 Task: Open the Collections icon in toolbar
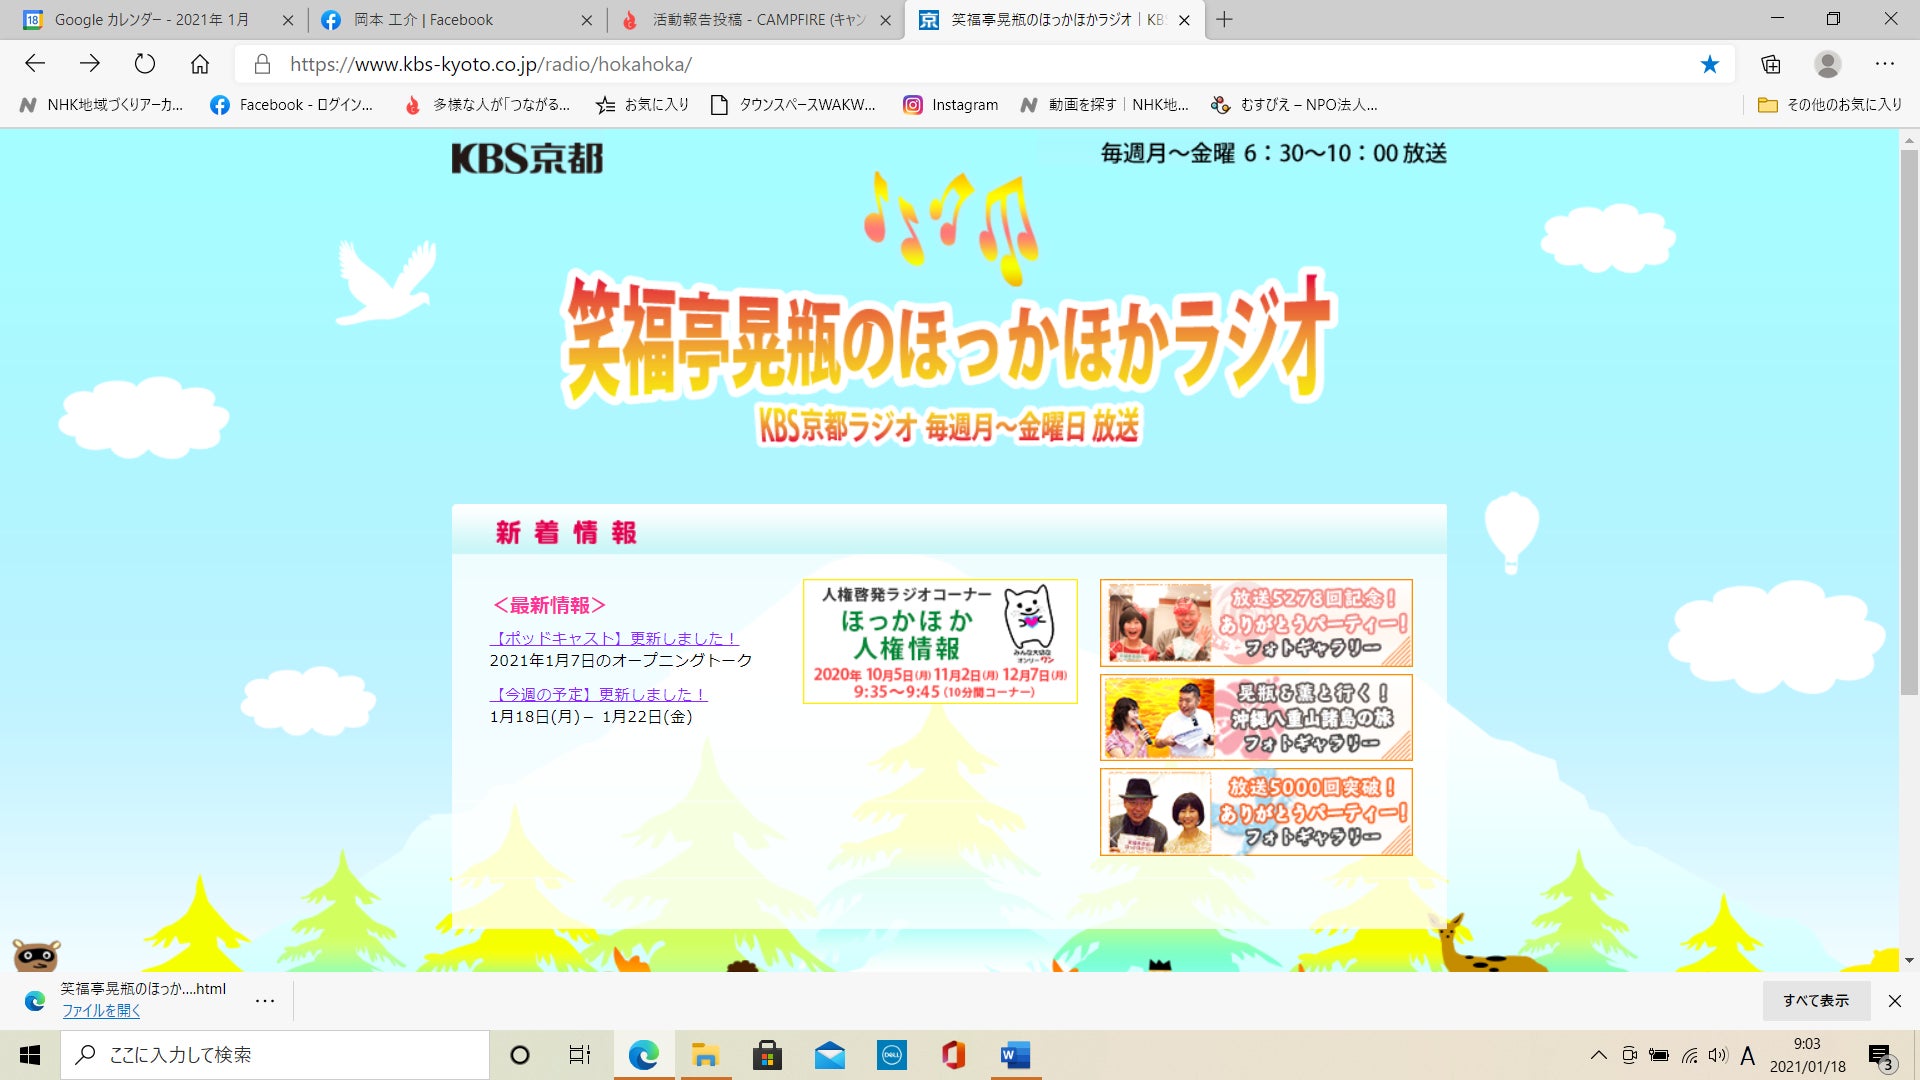click(1771, 64)
